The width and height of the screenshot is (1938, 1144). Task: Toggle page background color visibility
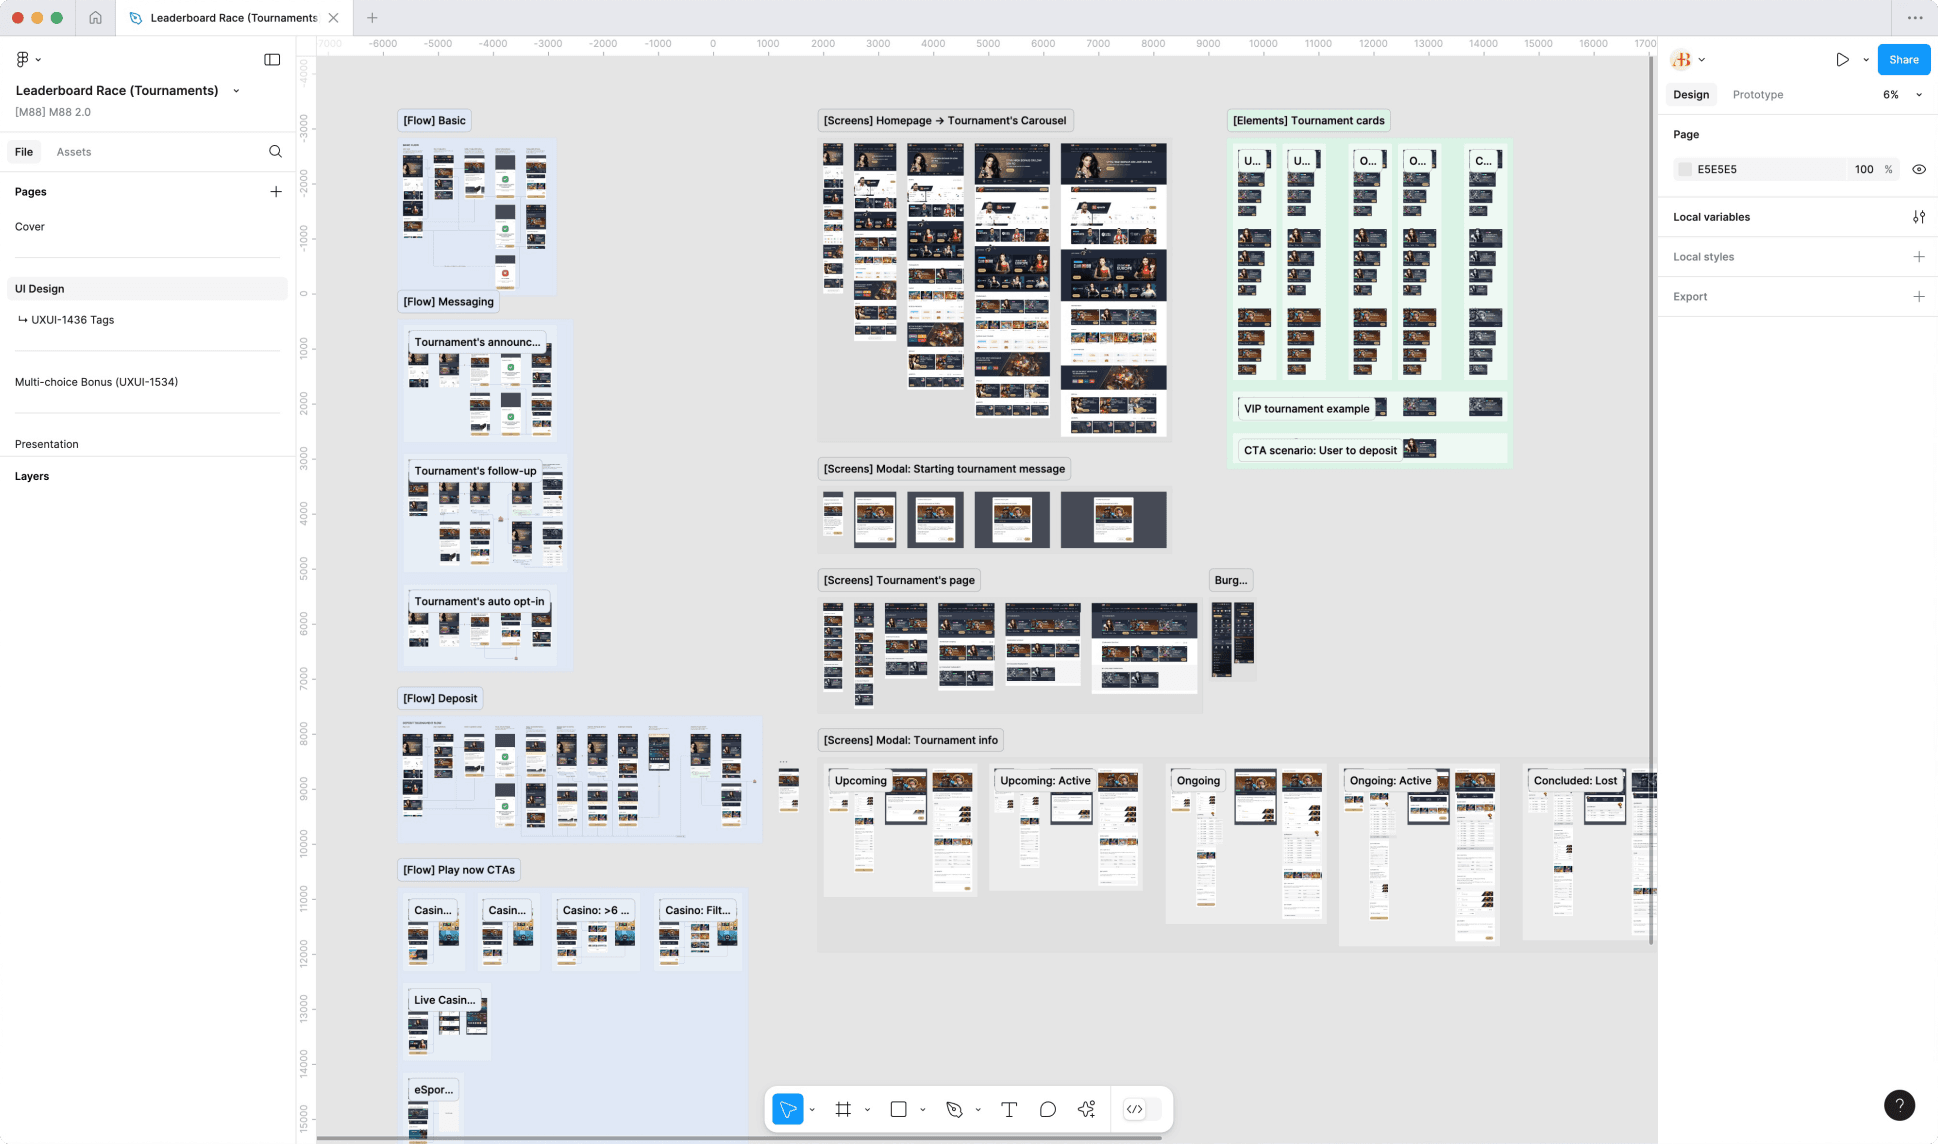click(1918, 169)
